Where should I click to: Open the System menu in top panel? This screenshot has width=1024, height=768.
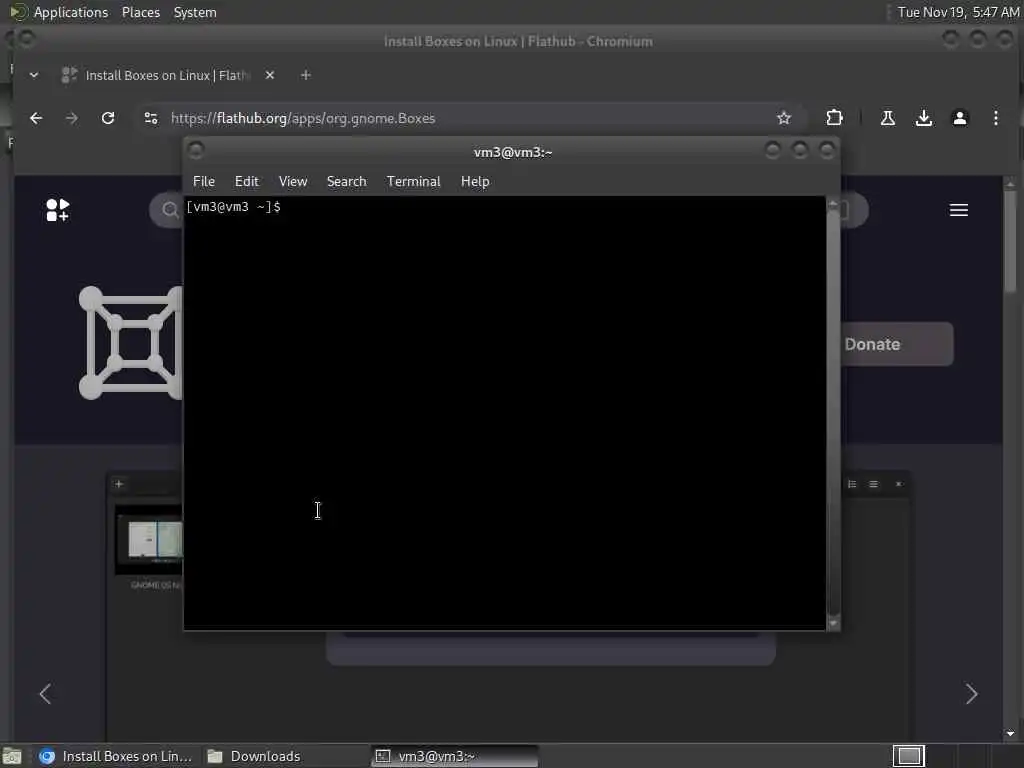coord(195,12)
